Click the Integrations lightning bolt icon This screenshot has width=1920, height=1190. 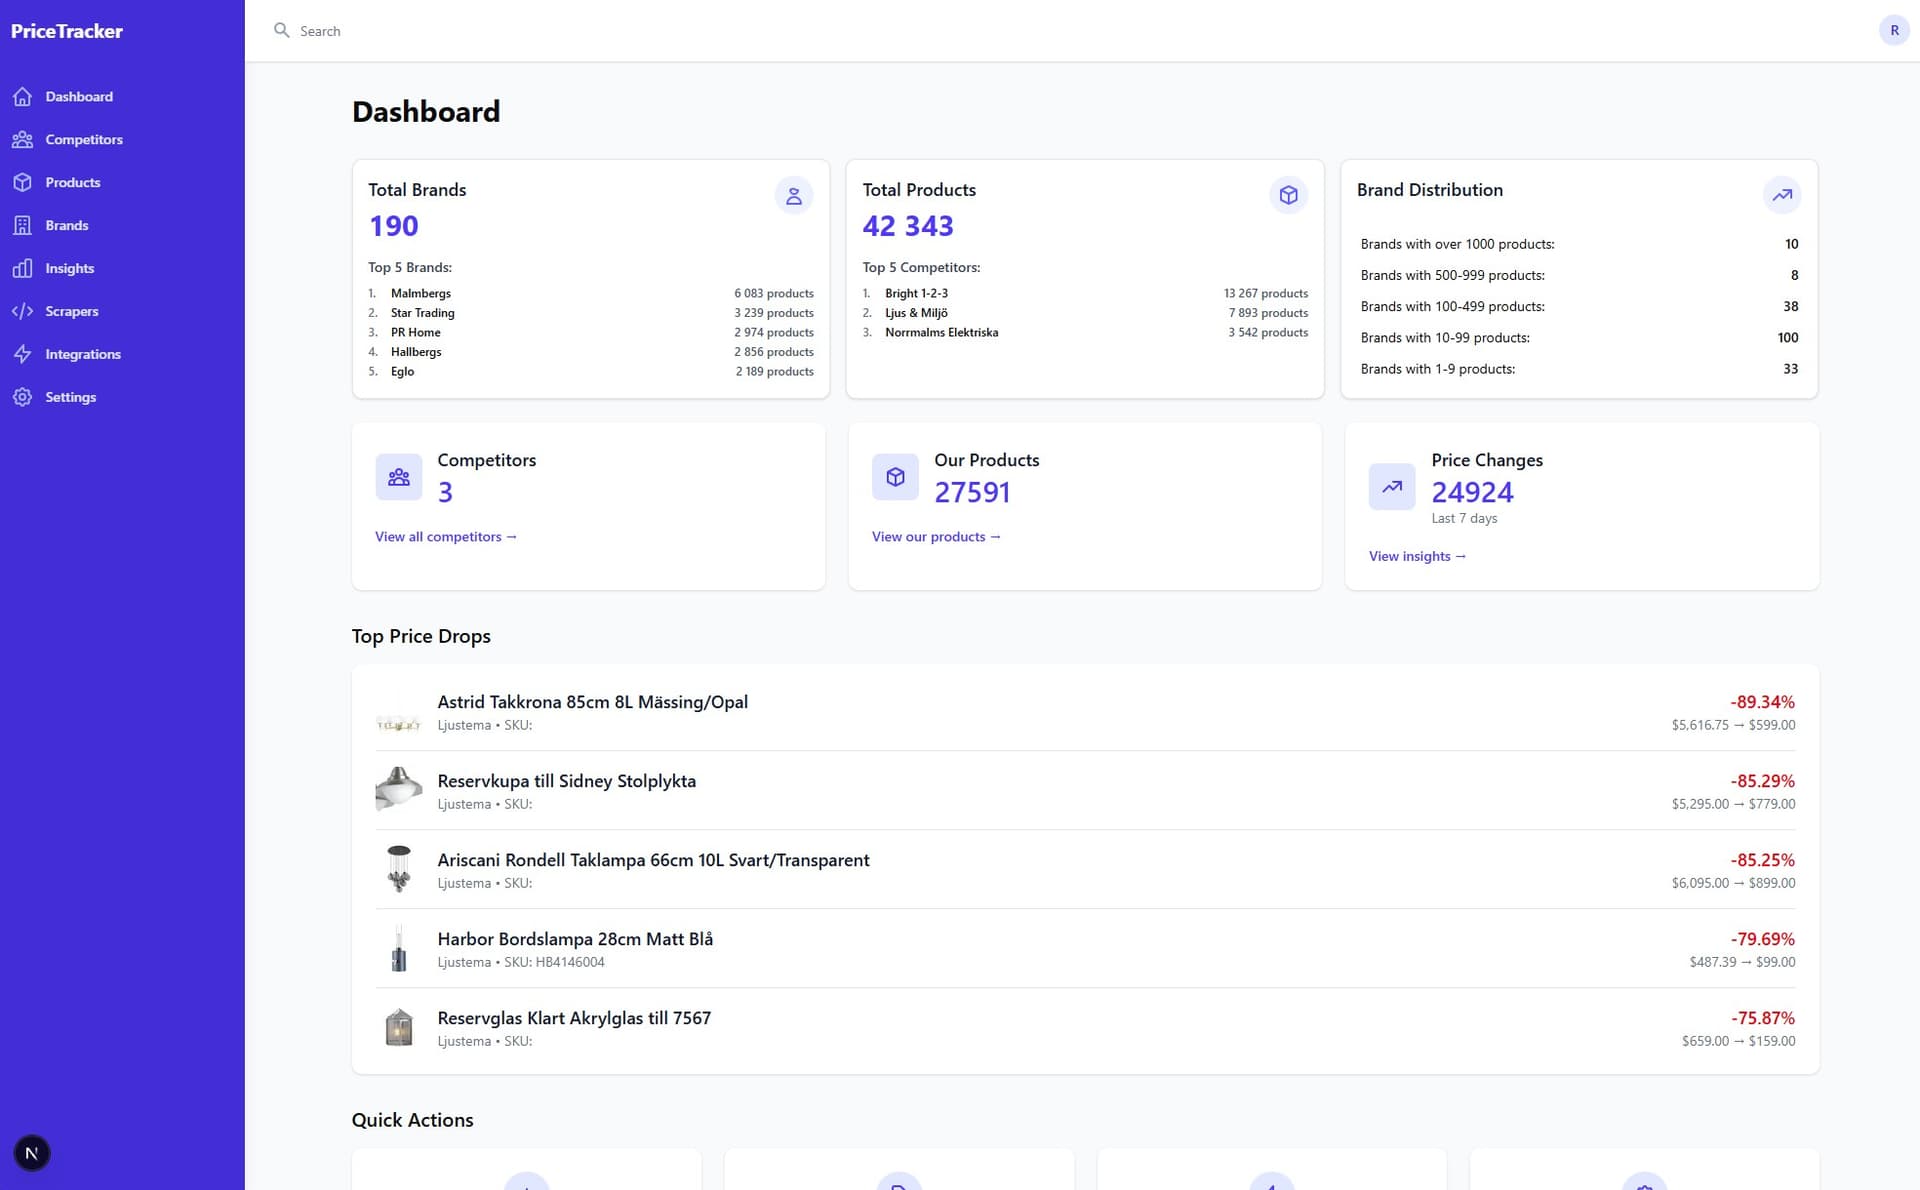(22, 355)
